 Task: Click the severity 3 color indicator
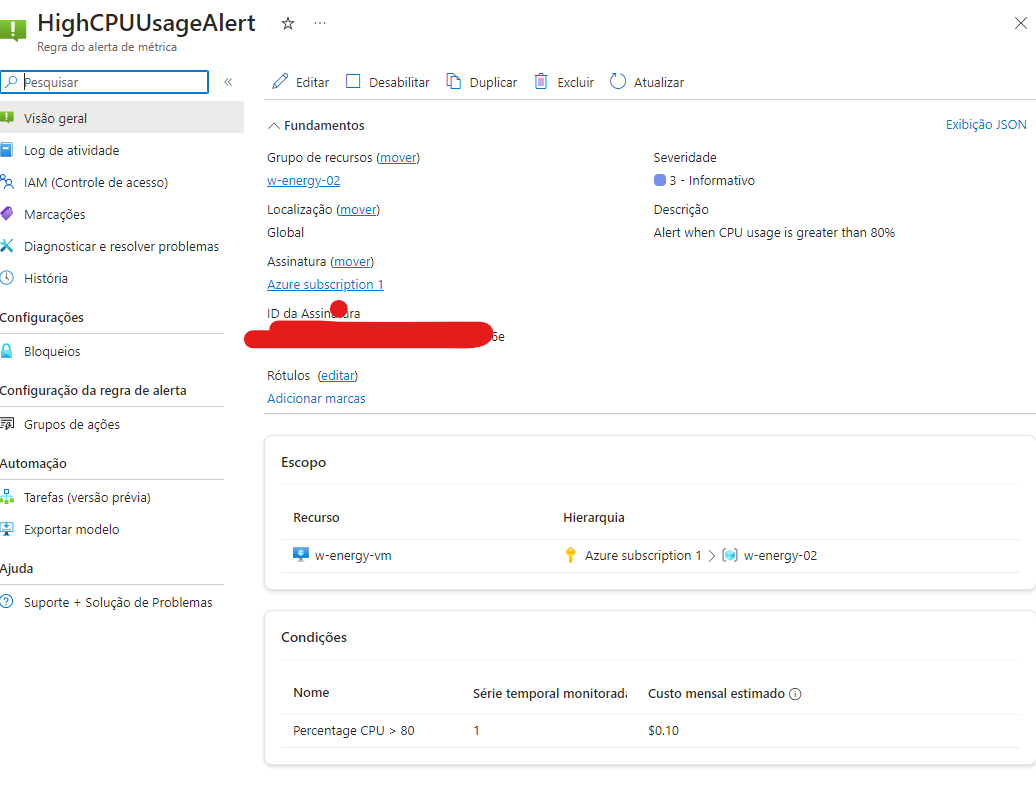[659, 180]
